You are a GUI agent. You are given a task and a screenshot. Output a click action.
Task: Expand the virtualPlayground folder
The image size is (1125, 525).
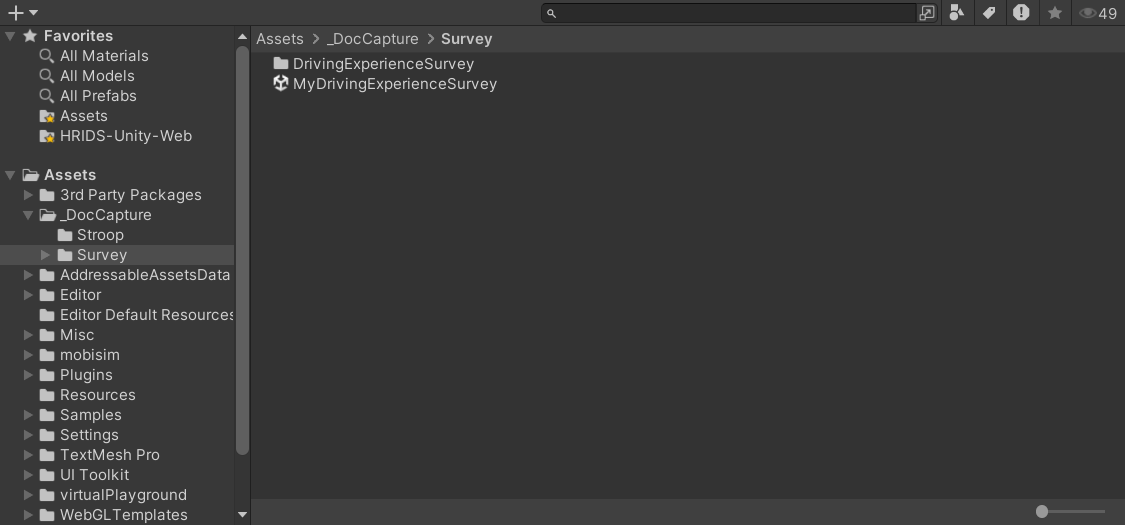tap(28, 496)
